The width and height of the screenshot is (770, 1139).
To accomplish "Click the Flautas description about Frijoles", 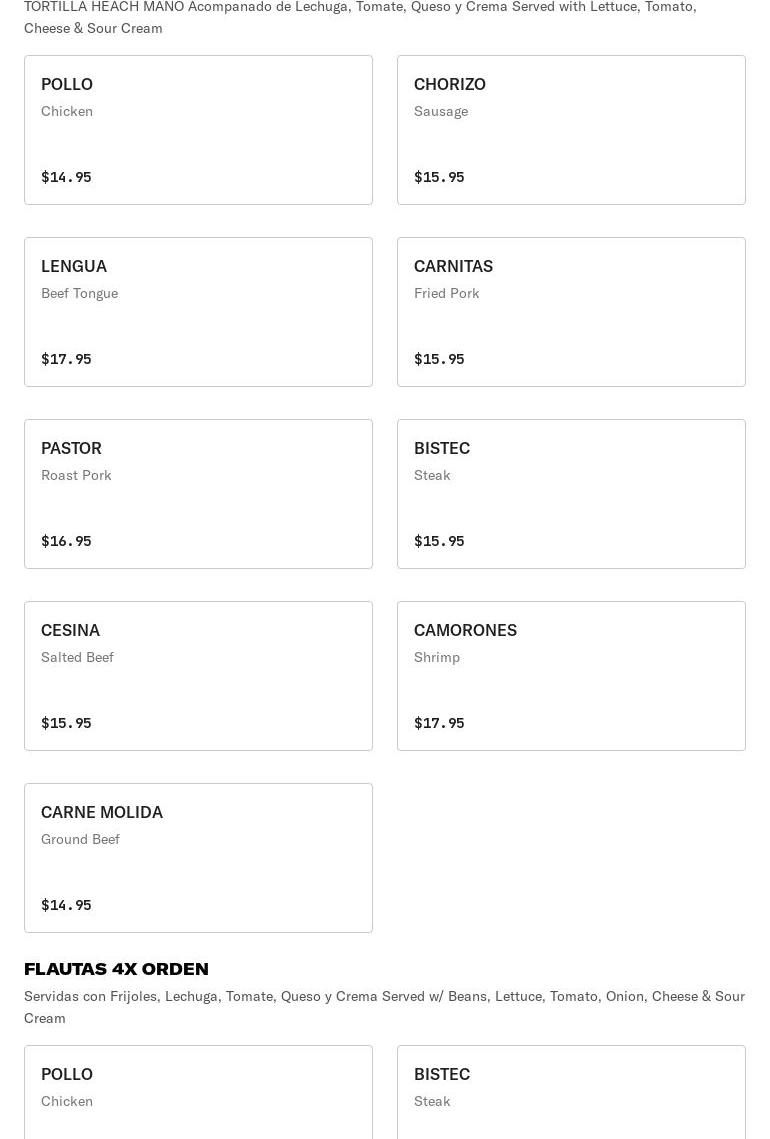I will point(384,1007).
